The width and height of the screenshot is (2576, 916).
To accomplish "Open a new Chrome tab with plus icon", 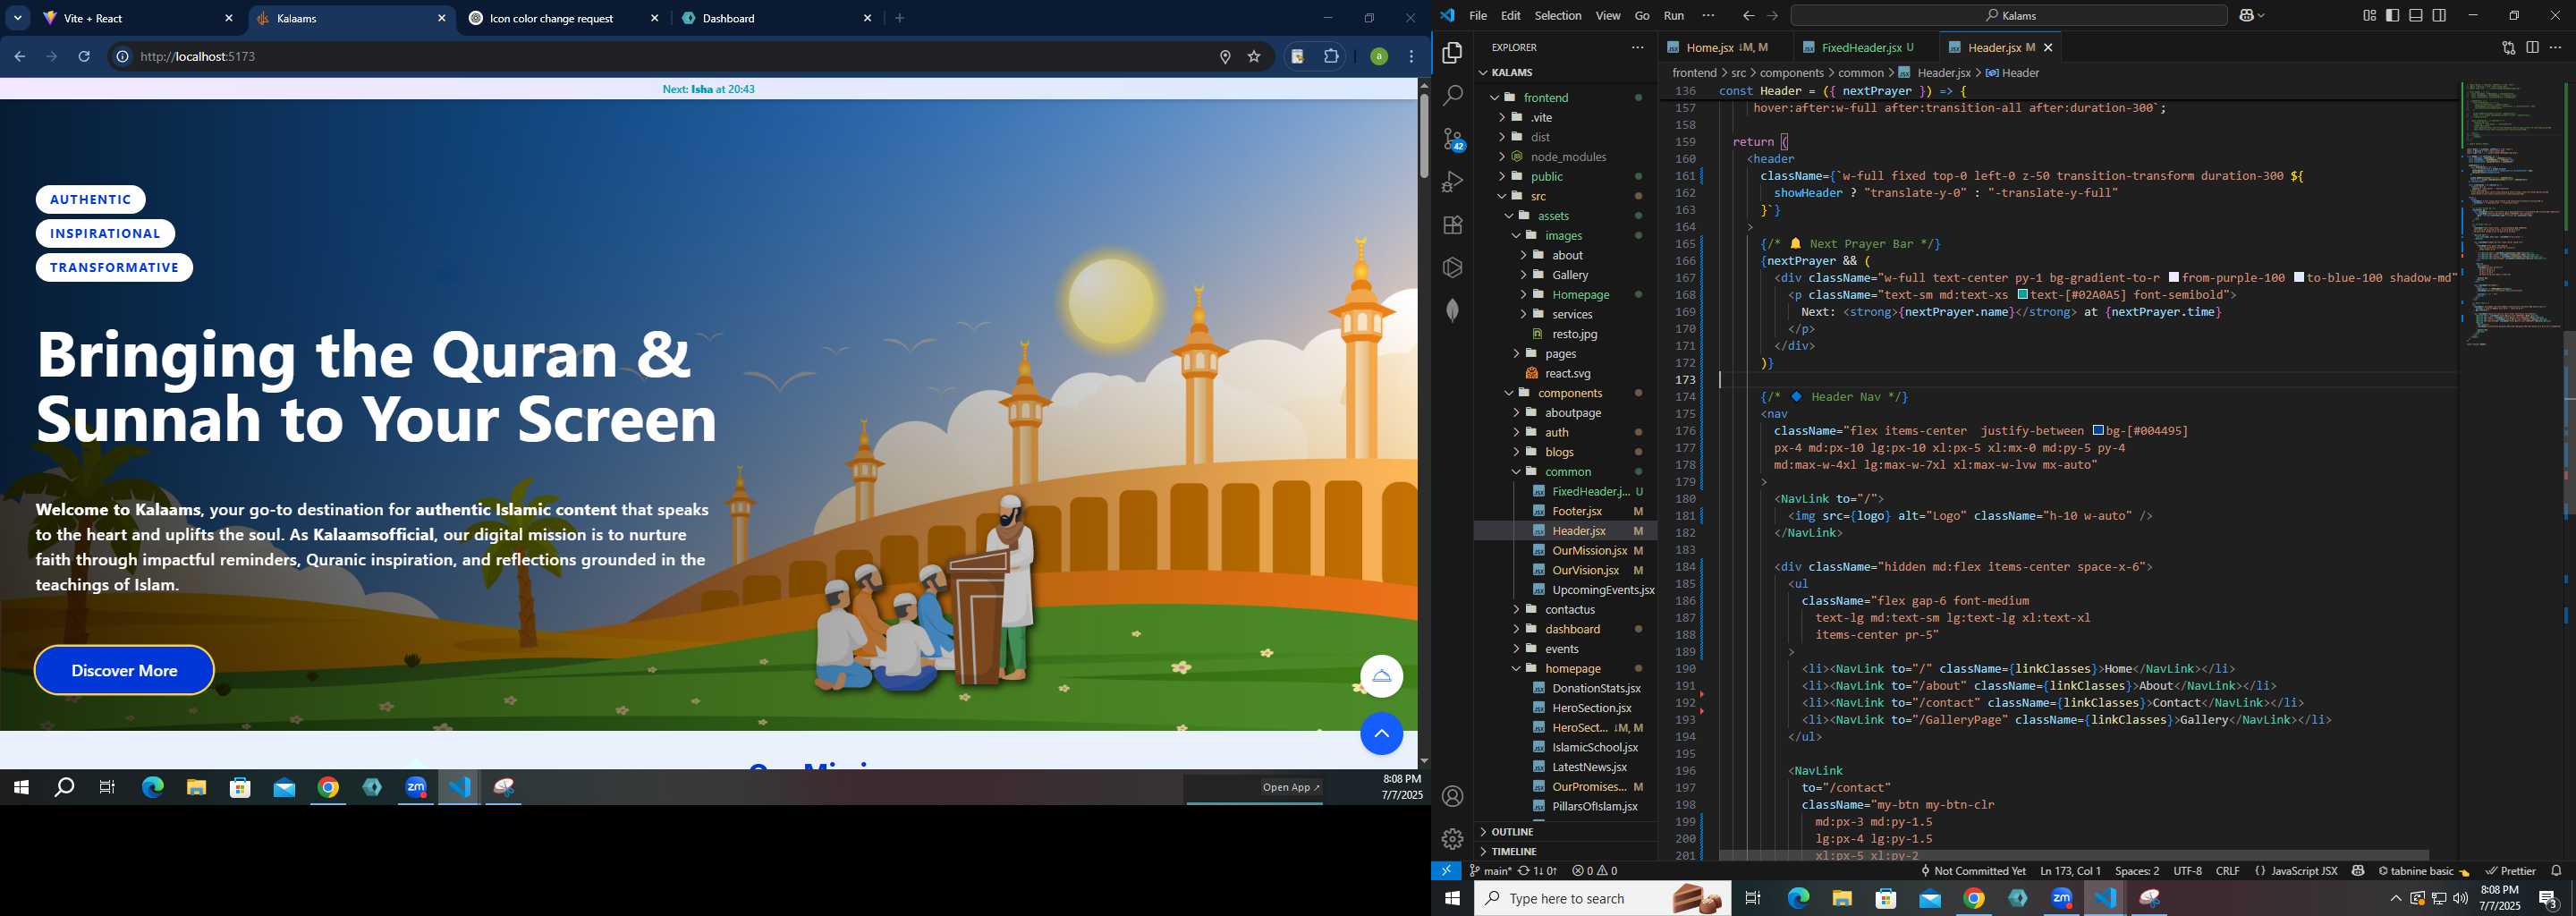I will [900, 18].
